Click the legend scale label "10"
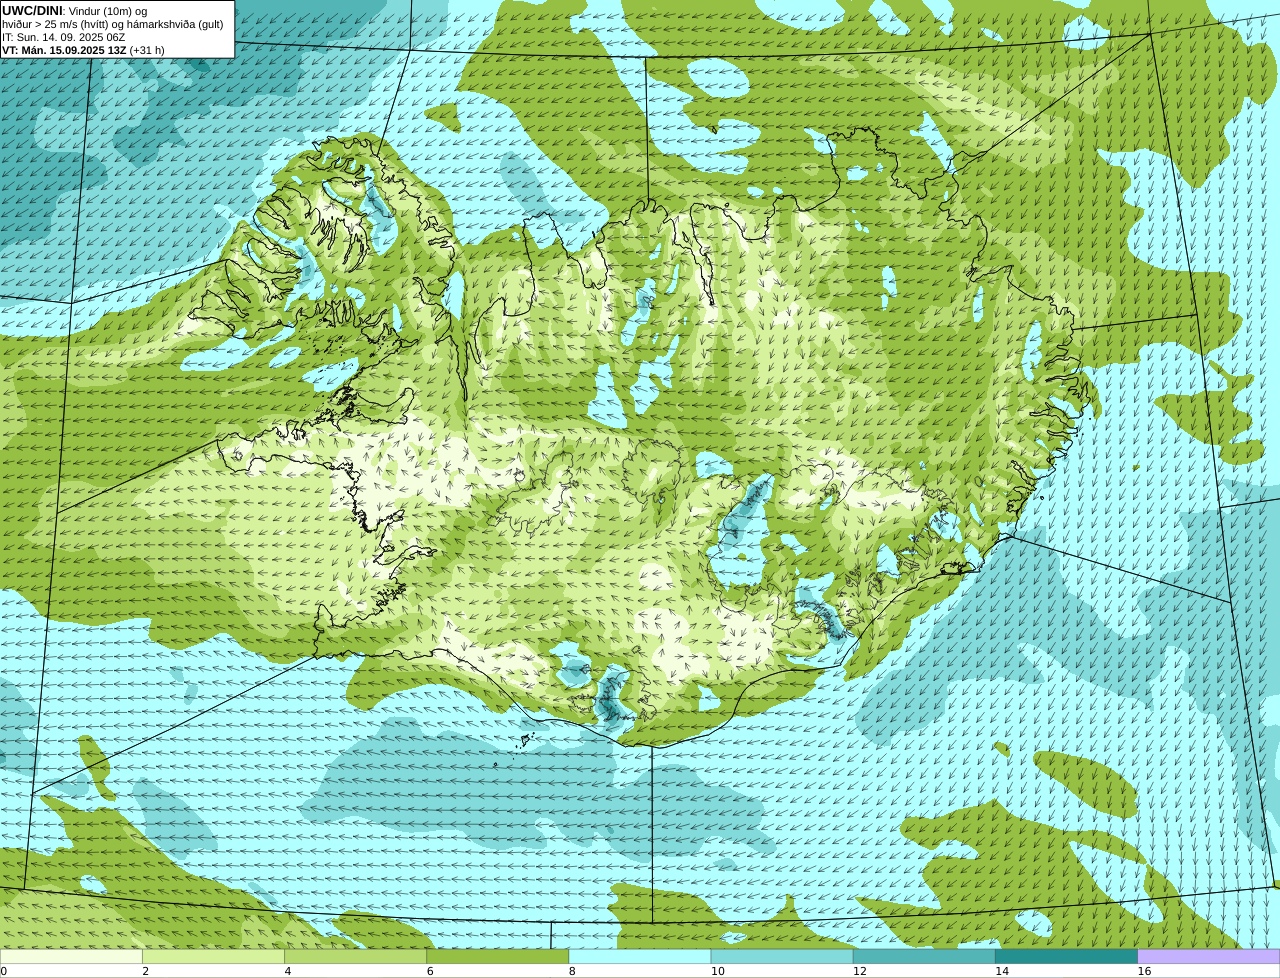 click(718, 971)
